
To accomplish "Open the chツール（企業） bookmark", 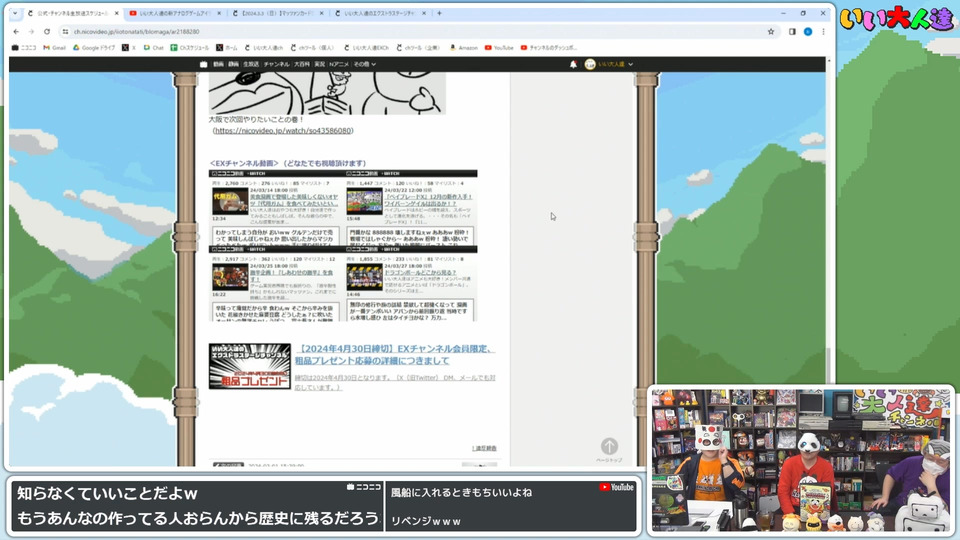I will tap(418, 47).
